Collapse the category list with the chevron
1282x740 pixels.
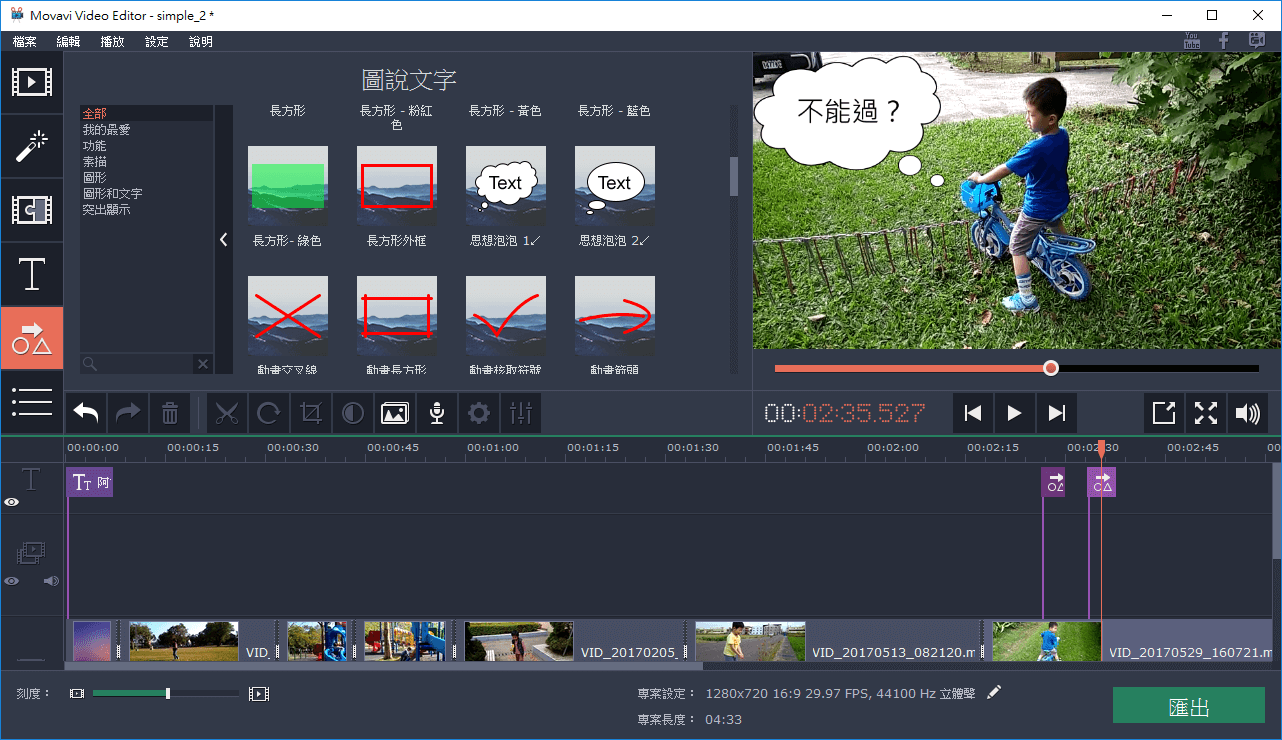(x=224, y=240)
